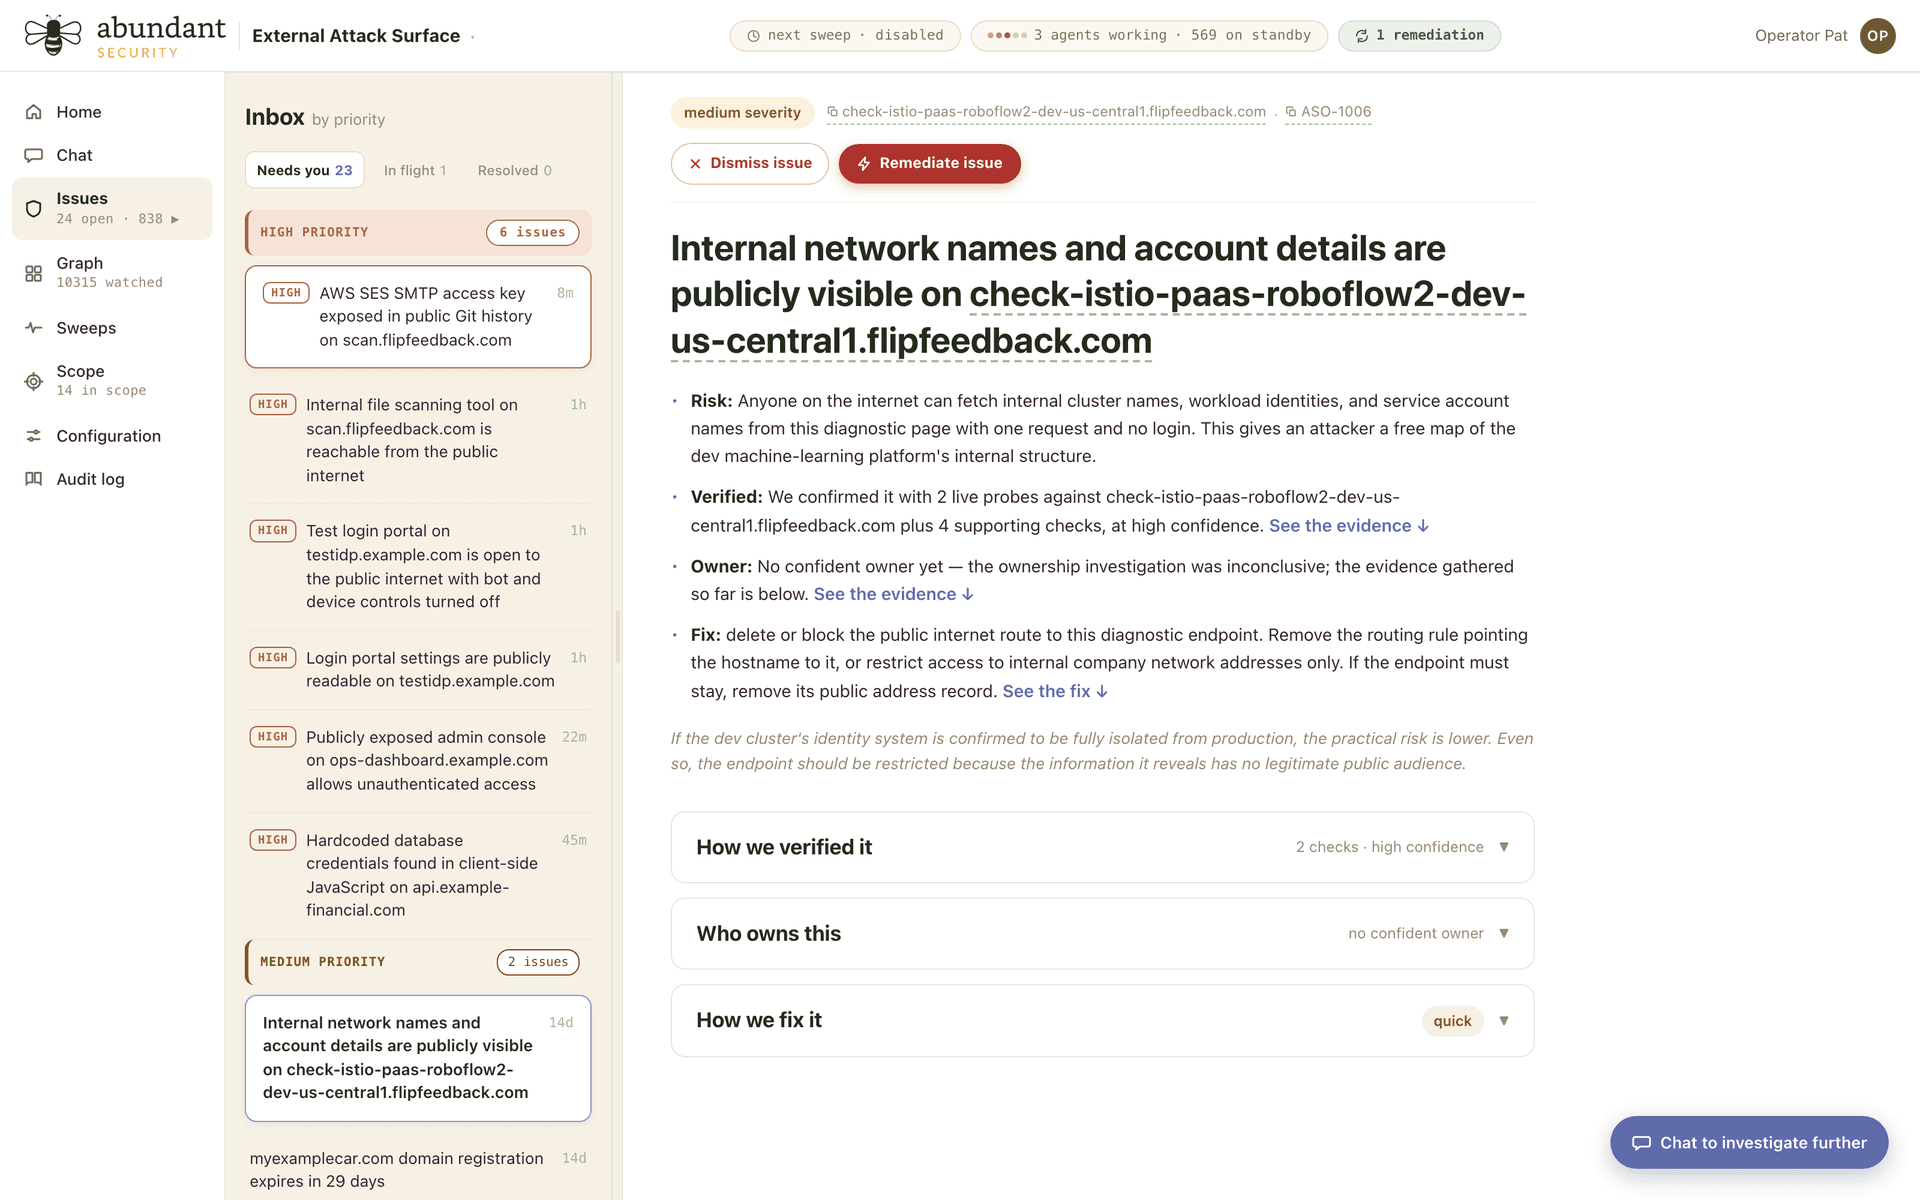This screenshot has width=1920, height=1200.
Task: Open the Publicly exposed admin console issue
Action: click(418, 760)
